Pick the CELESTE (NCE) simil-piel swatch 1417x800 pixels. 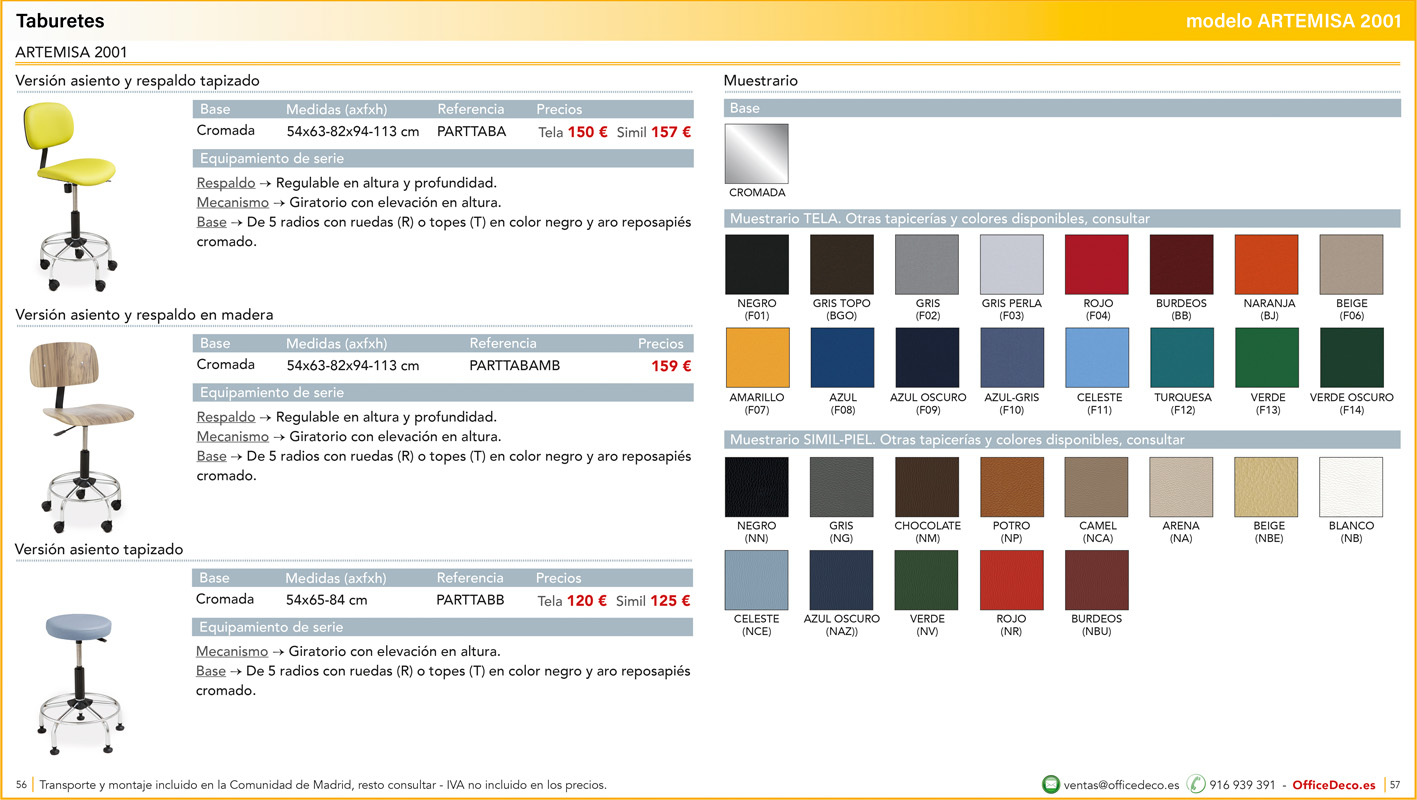point(757,580)
